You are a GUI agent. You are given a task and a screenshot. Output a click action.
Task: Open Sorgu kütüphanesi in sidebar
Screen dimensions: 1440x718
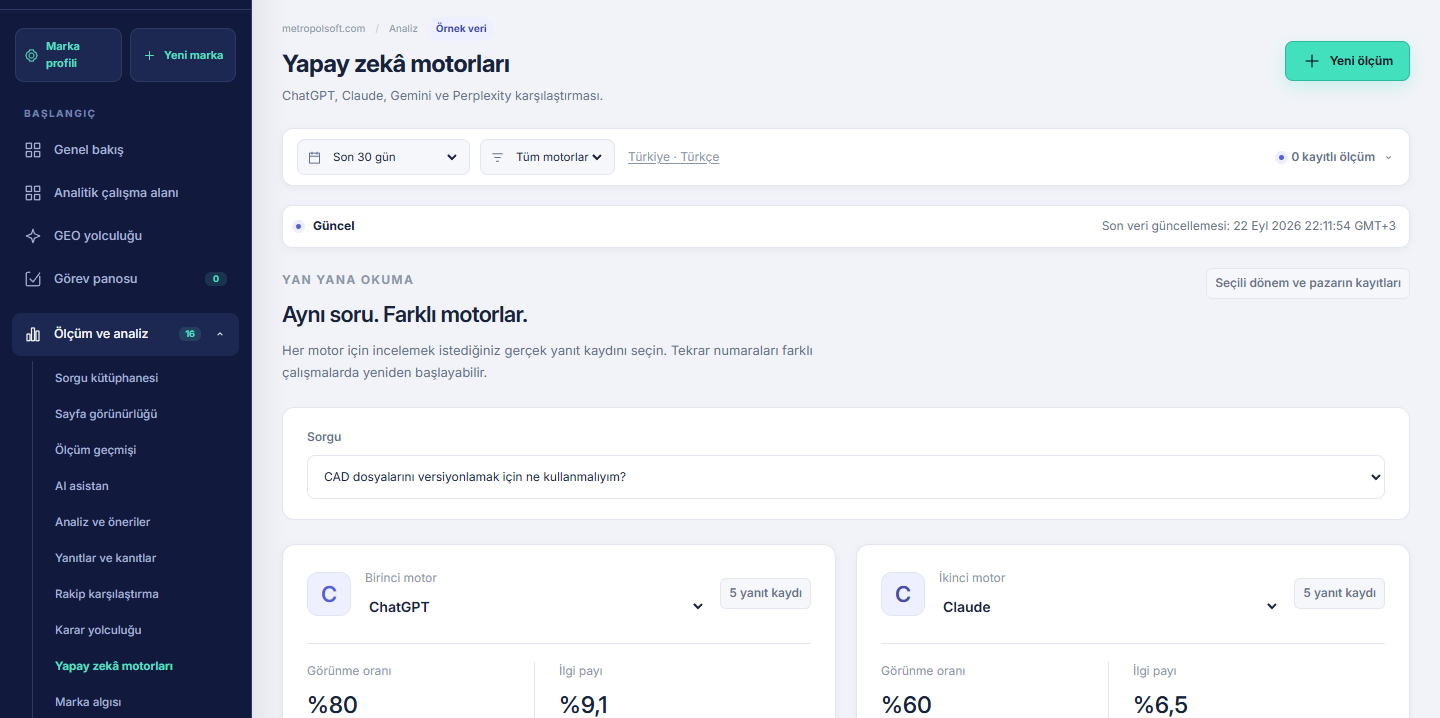coord(106,378)
